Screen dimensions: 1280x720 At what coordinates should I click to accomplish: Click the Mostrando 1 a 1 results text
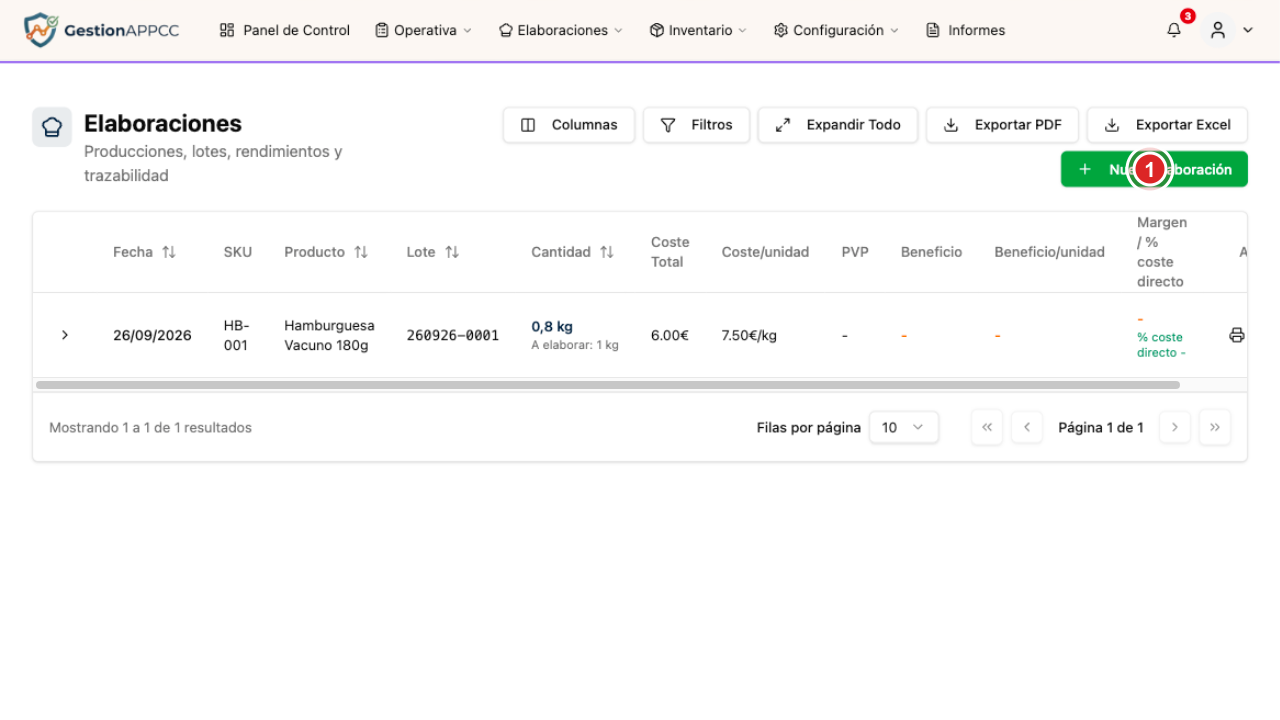pos(150,427)
